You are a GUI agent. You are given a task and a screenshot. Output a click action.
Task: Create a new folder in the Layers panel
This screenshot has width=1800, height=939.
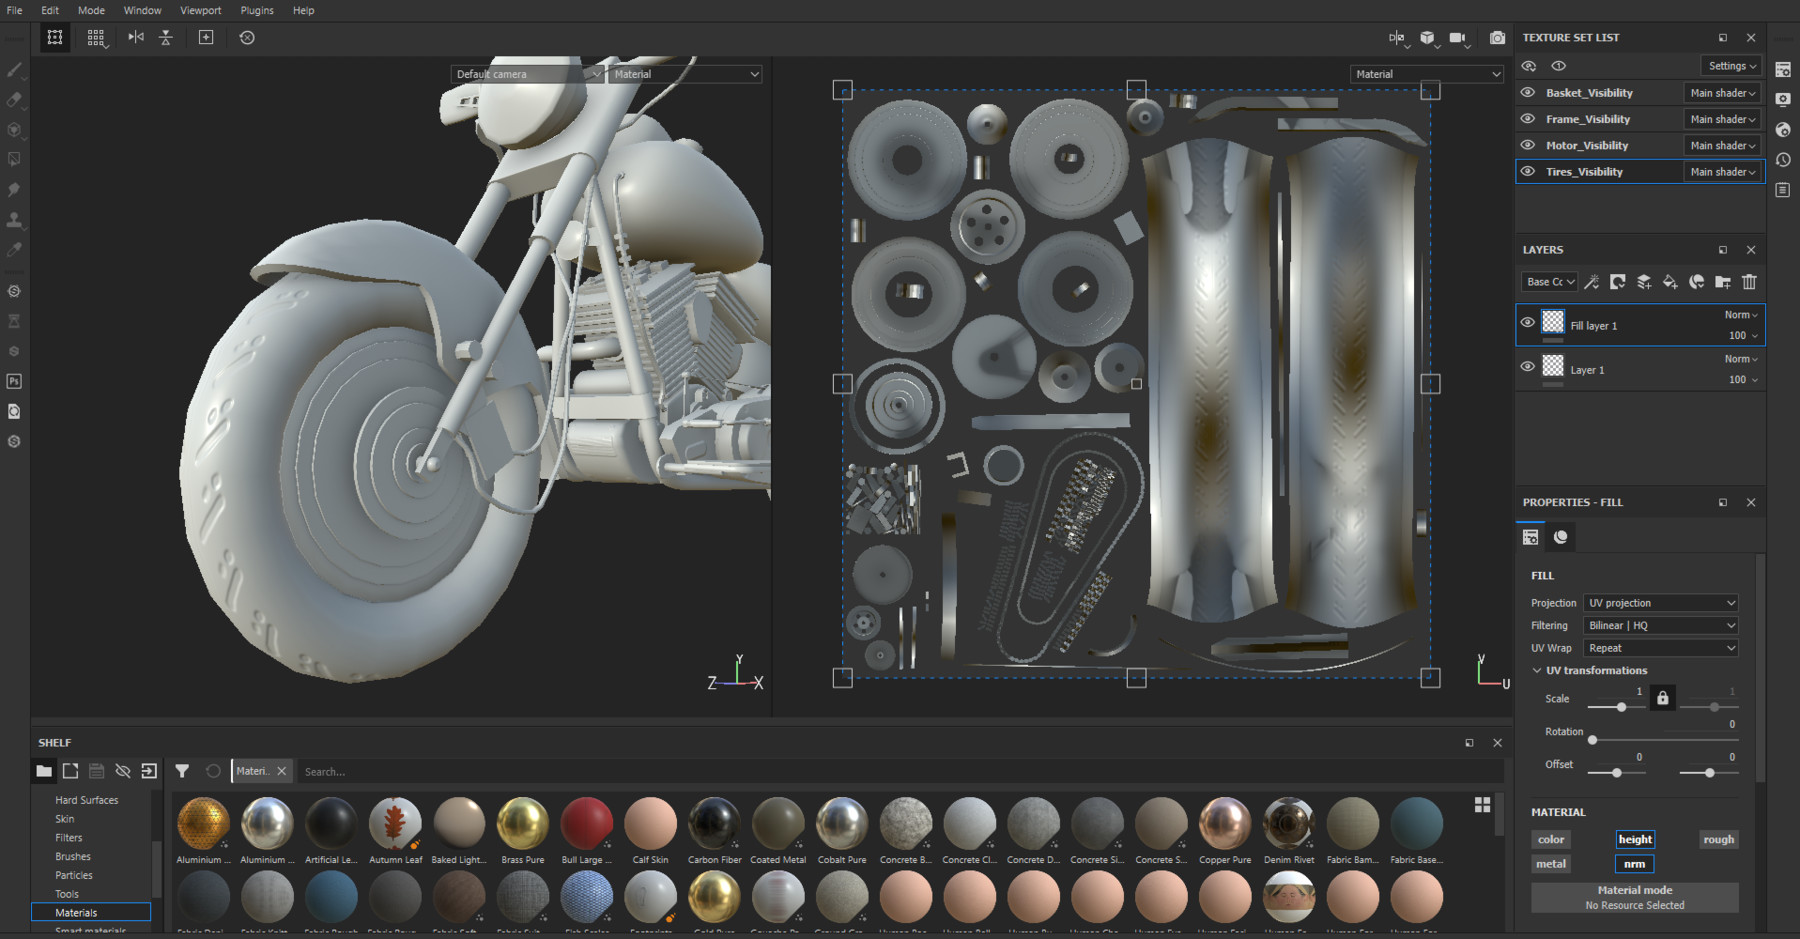pyautogui.click(x=1723, y=282)
